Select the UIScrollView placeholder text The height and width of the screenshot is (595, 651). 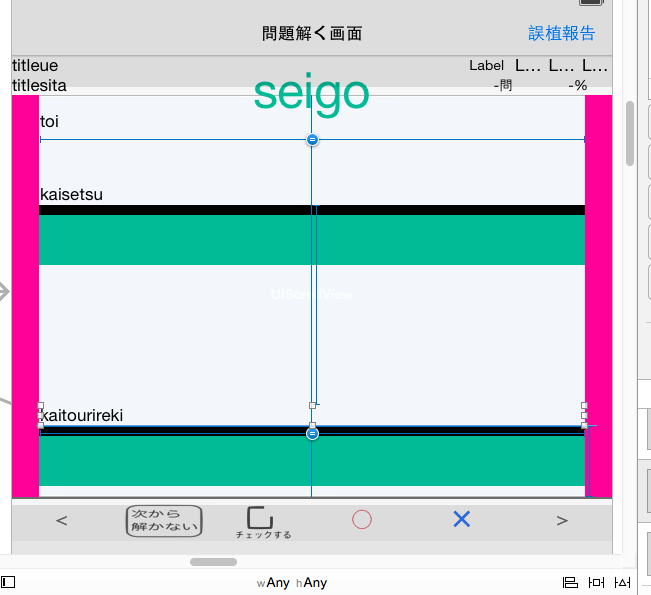(312, 294)
